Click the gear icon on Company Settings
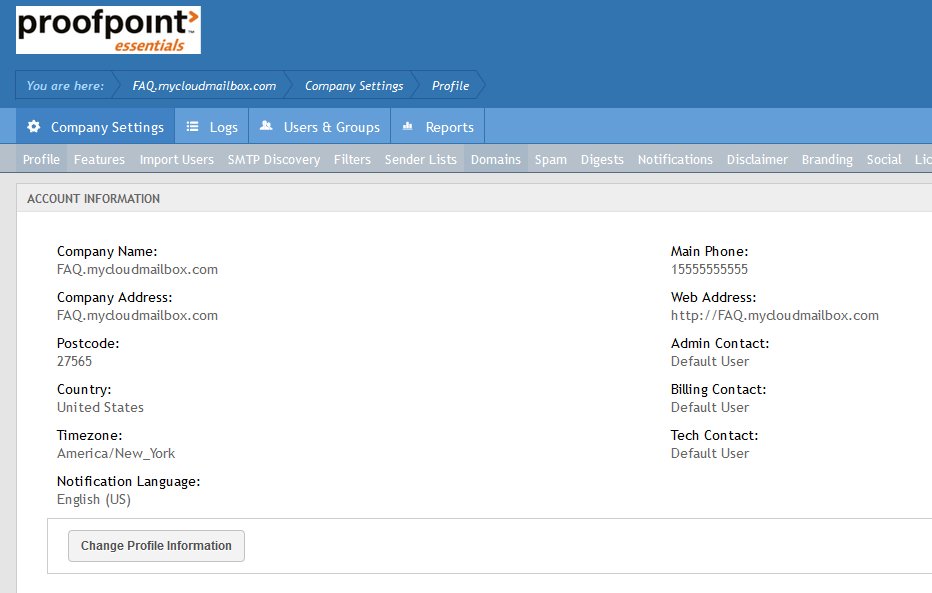 (x=34, y=126)
